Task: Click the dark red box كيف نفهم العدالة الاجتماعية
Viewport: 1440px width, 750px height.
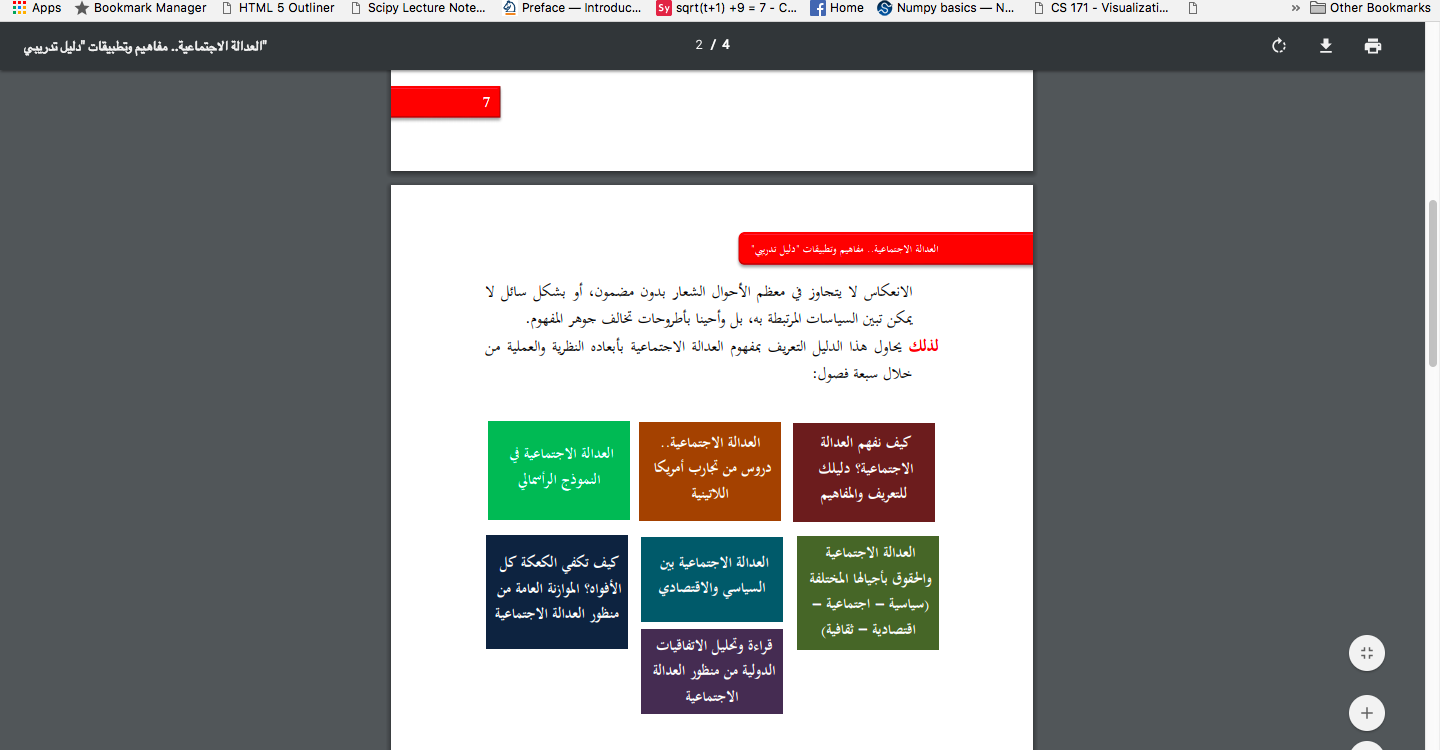Action: pos(864,472)
